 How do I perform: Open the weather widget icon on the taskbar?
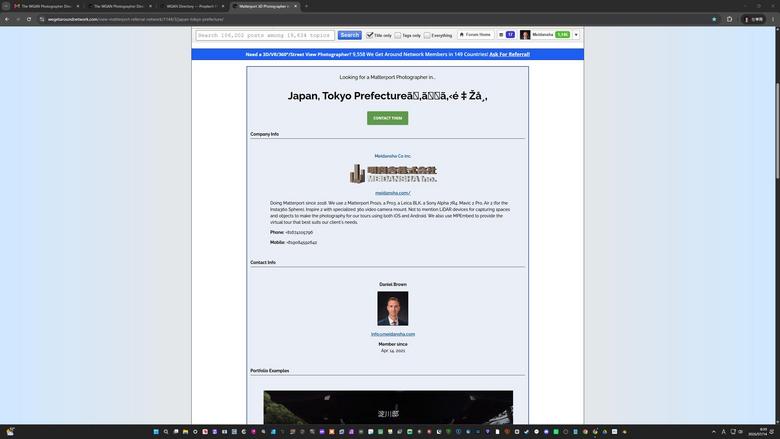coord(10,432)
